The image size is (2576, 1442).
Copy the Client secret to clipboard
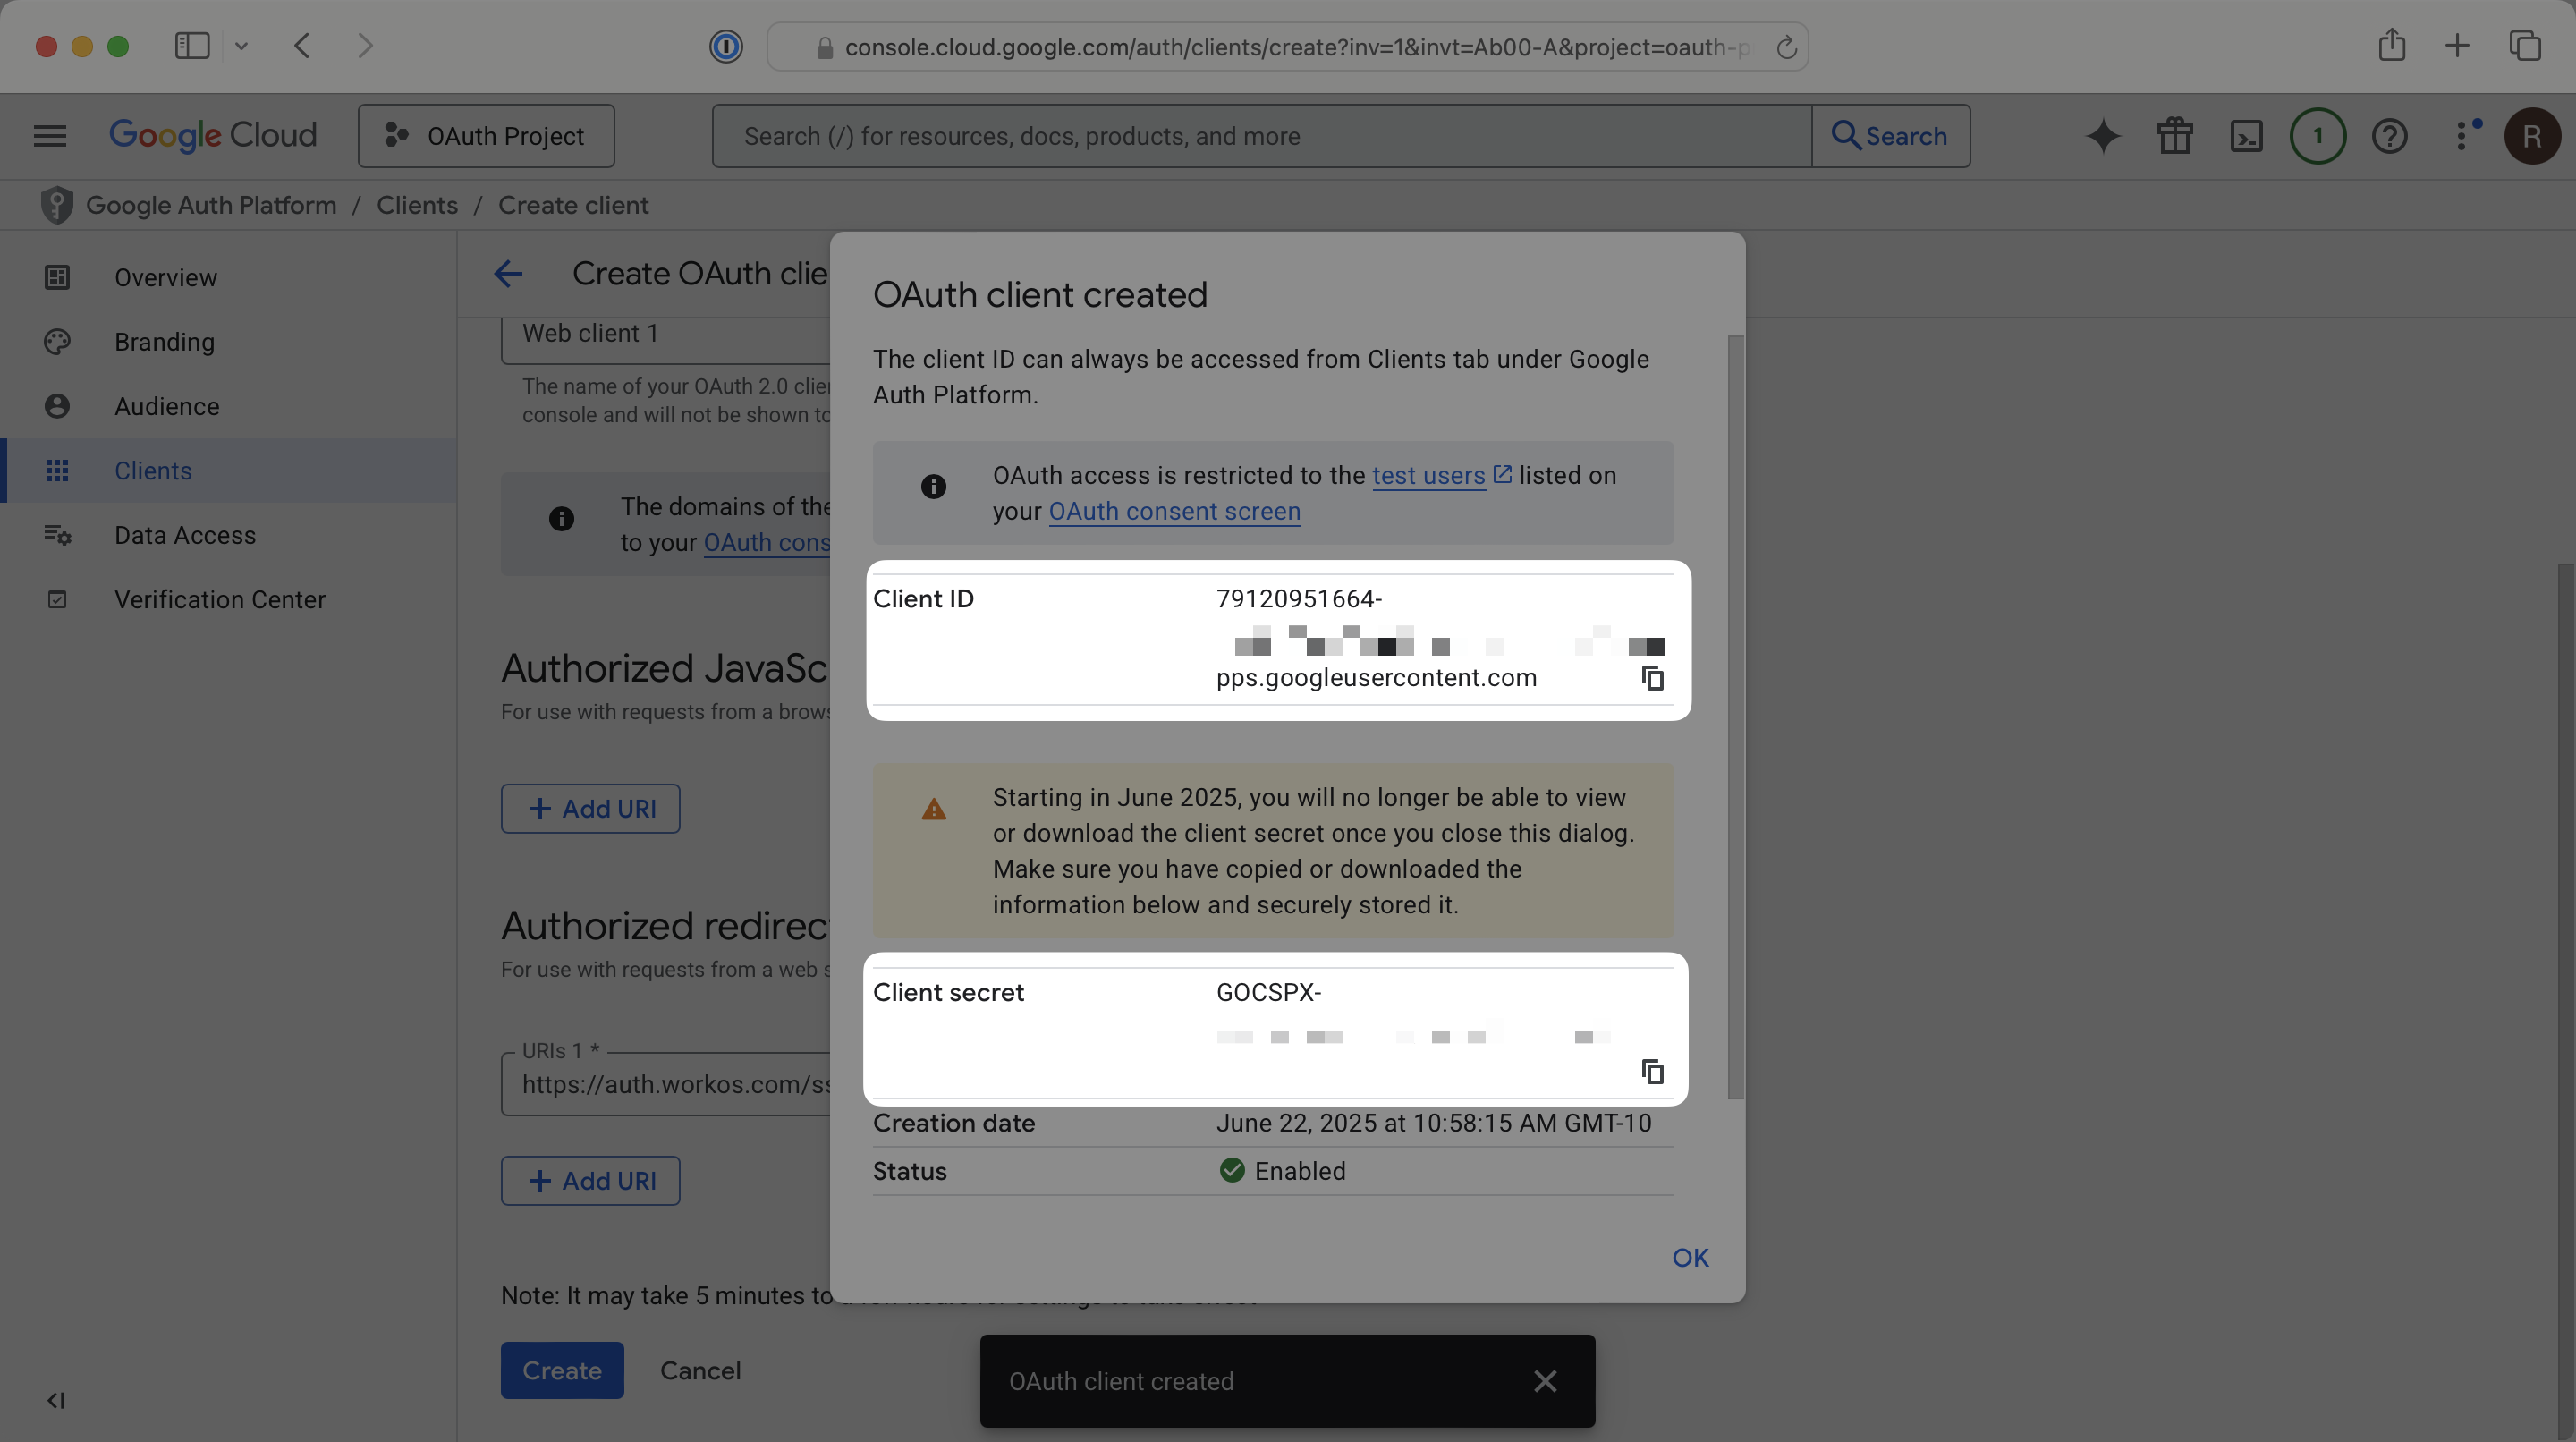(1652, 1071)
